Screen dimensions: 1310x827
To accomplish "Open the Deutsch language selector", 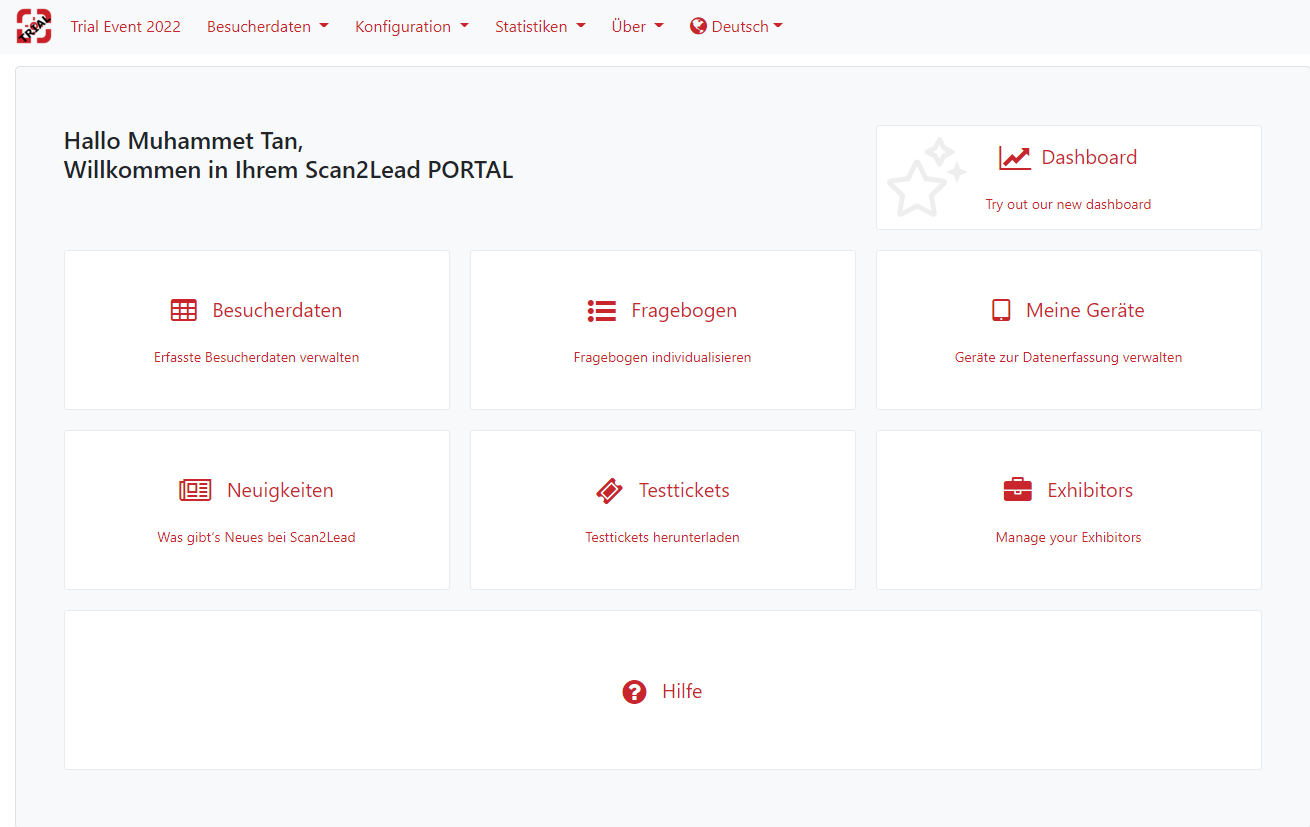I will (x=736, y=27).
